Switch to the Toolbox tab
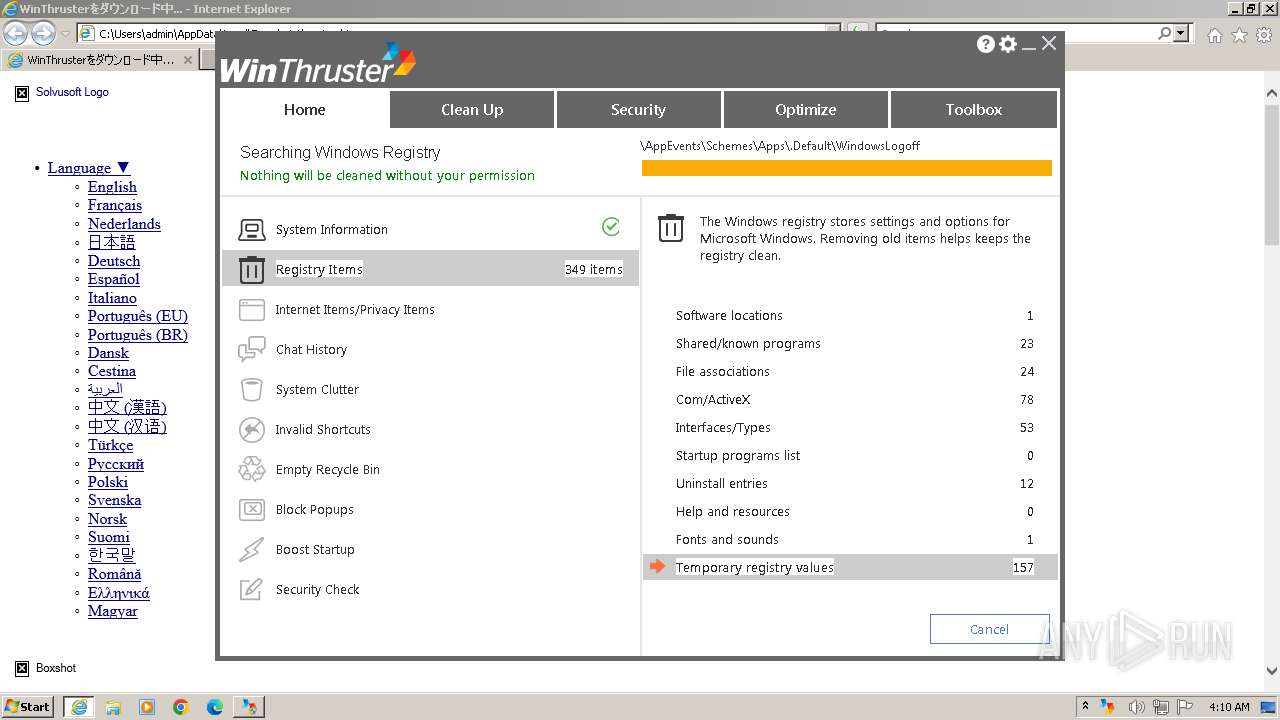This screenshot has width=1280, height=720. (x=973, y=110)
